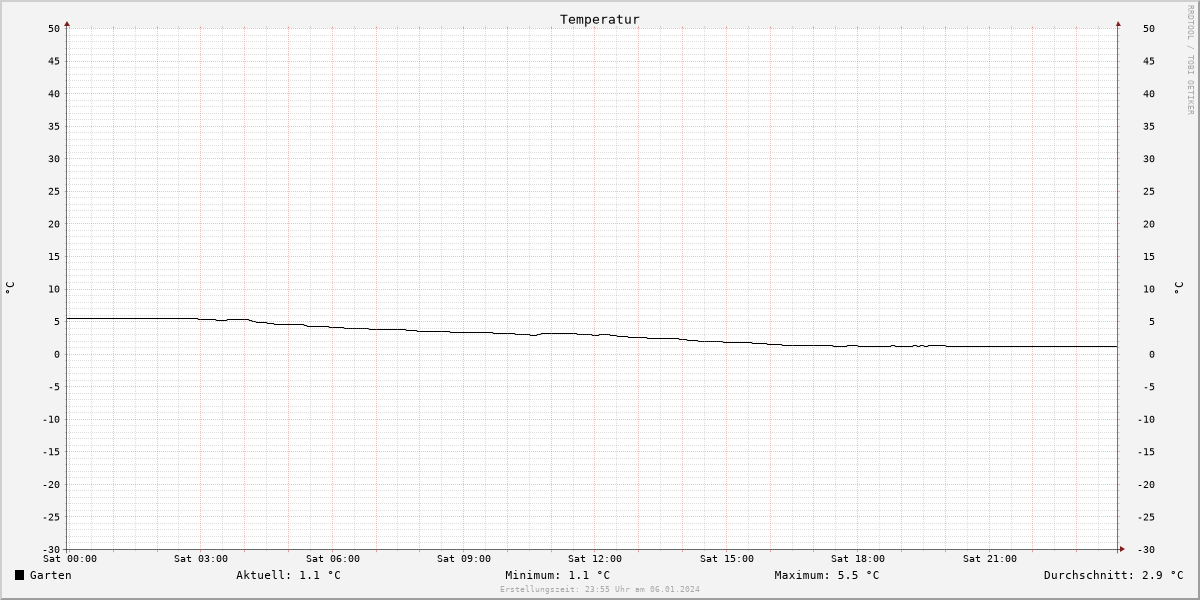This screenshot has height=600, width=1200.
Task: Click the 'Sat 12:00' time label
Action: 595,559
